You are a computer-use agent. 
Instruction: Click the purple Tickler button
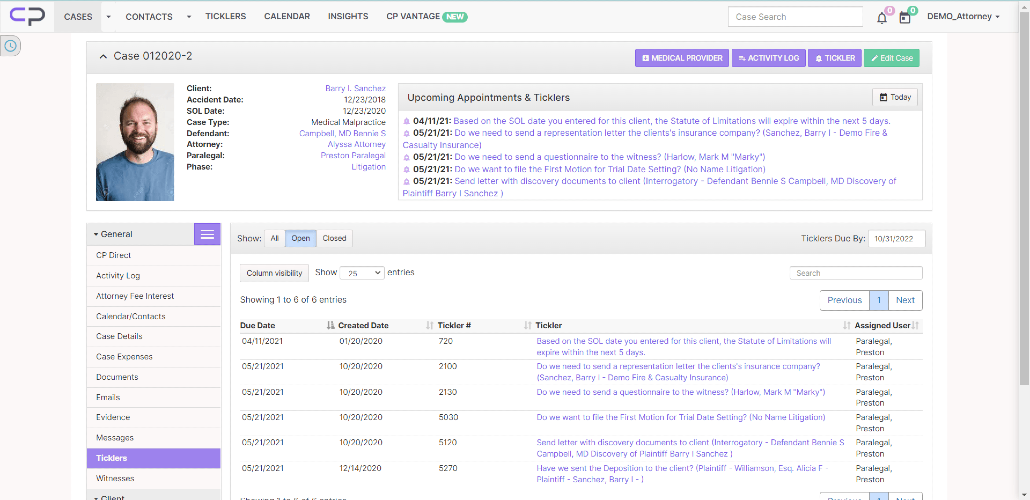point(835,58)
